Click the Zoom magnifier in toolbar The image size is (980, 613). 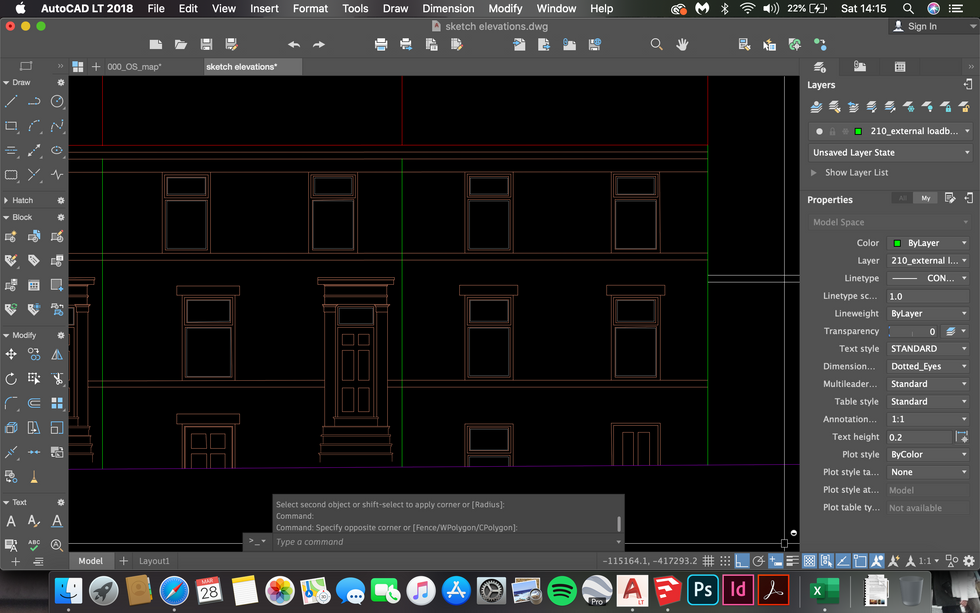pyautogui.click(x=656, y=44)
